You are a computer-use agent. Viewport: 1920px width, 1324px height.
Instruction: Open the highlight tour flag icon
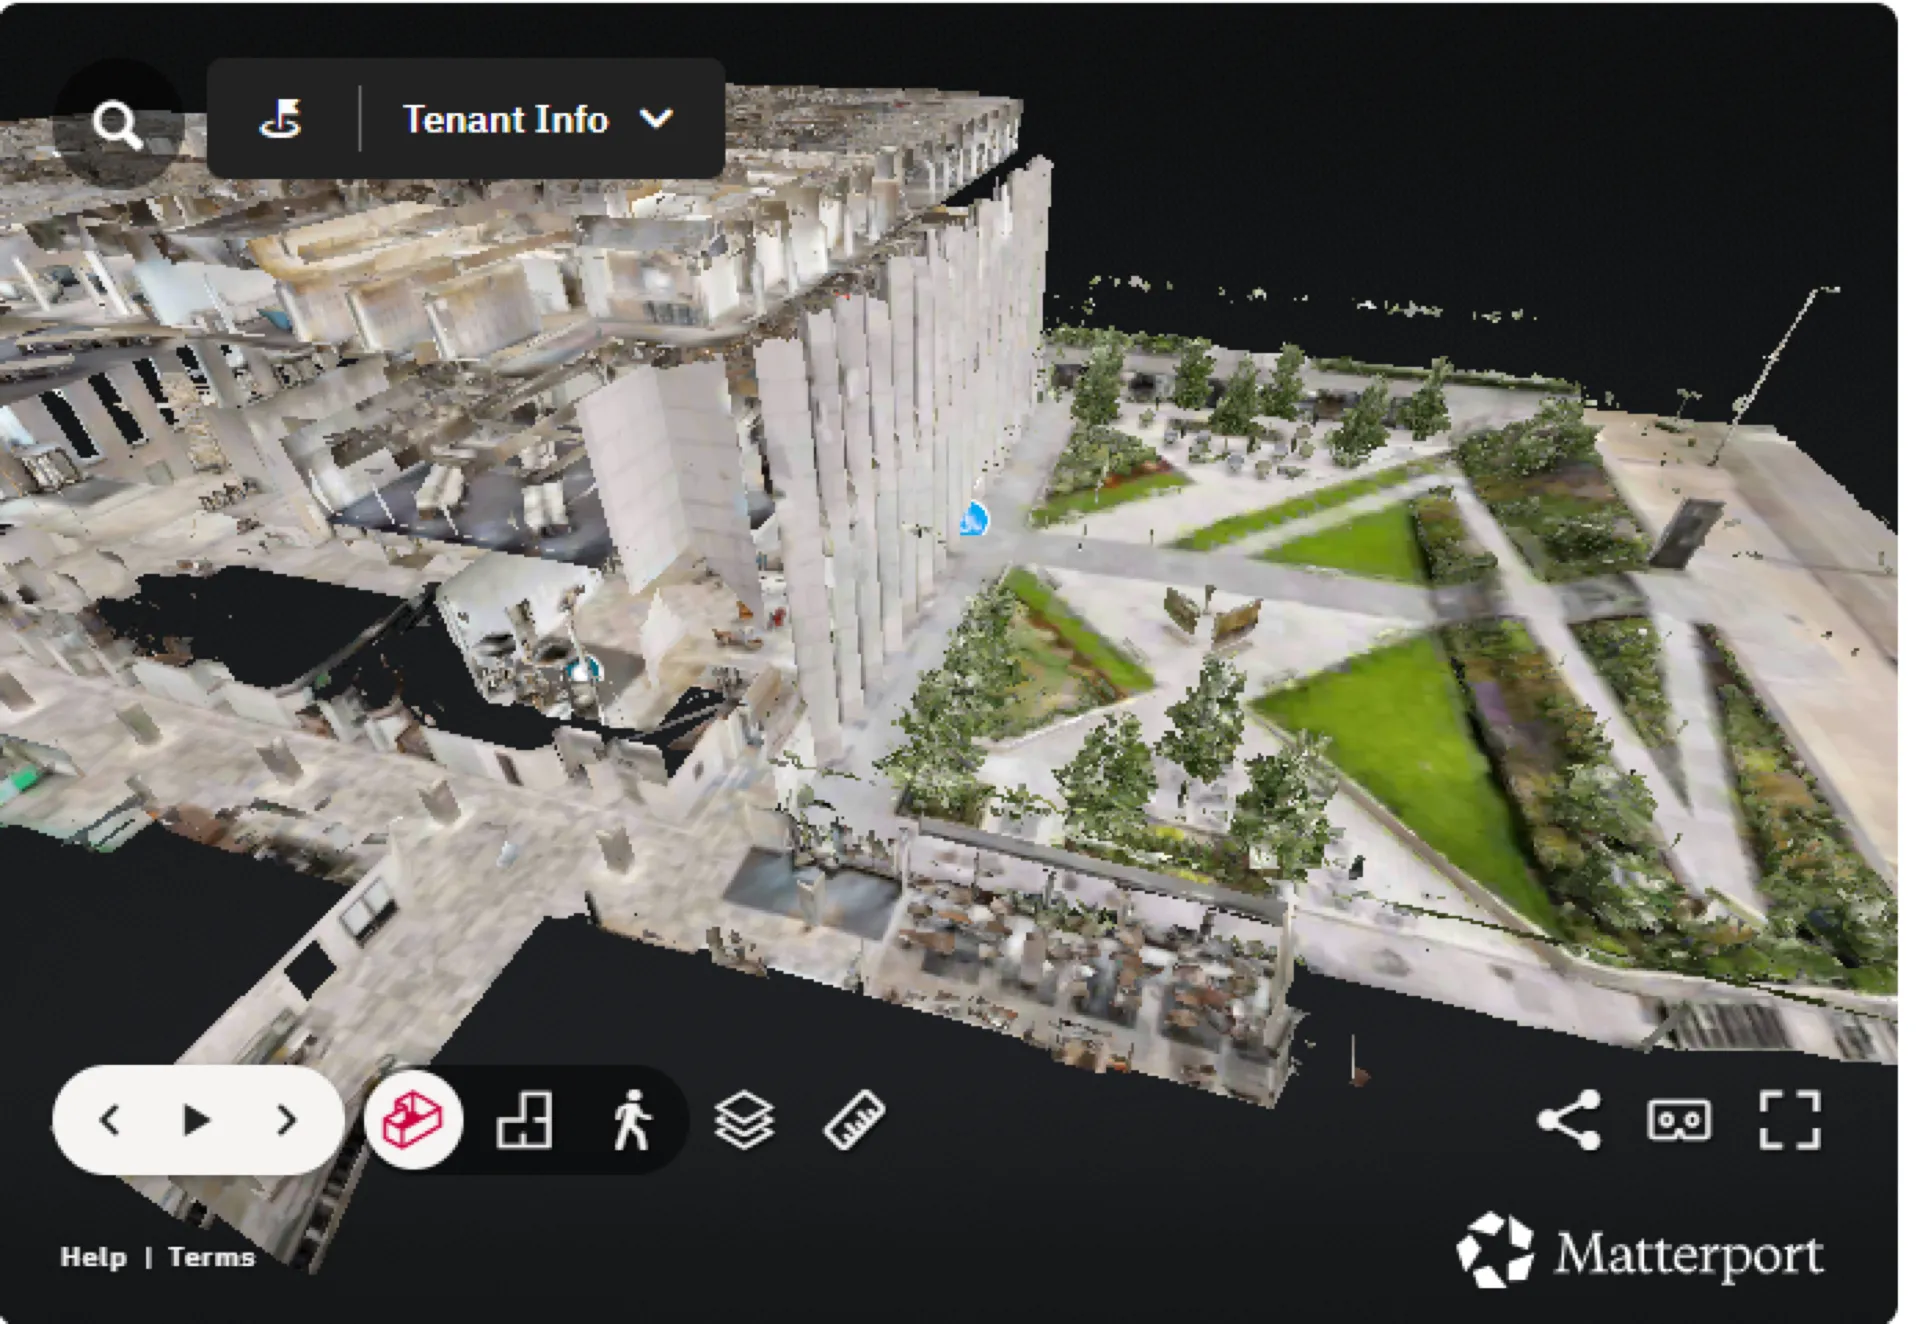(281, 120)
